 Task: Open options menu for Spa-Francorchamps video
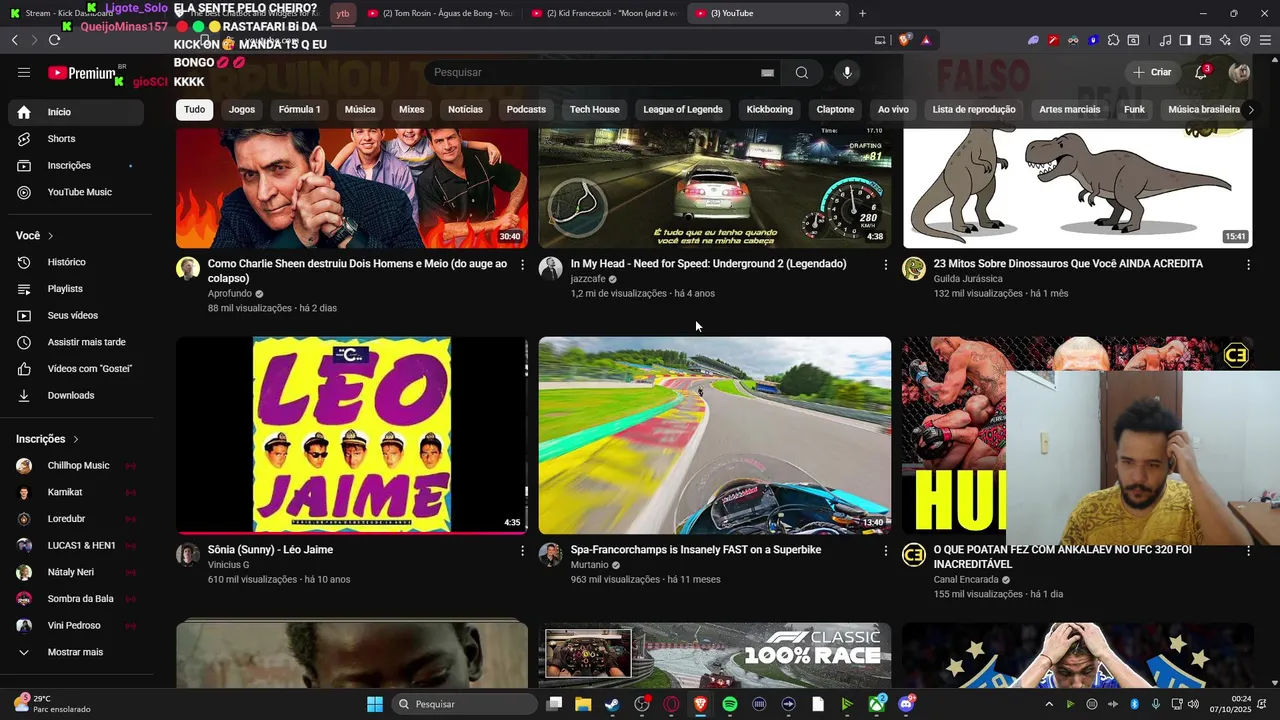tap(885, 551)
